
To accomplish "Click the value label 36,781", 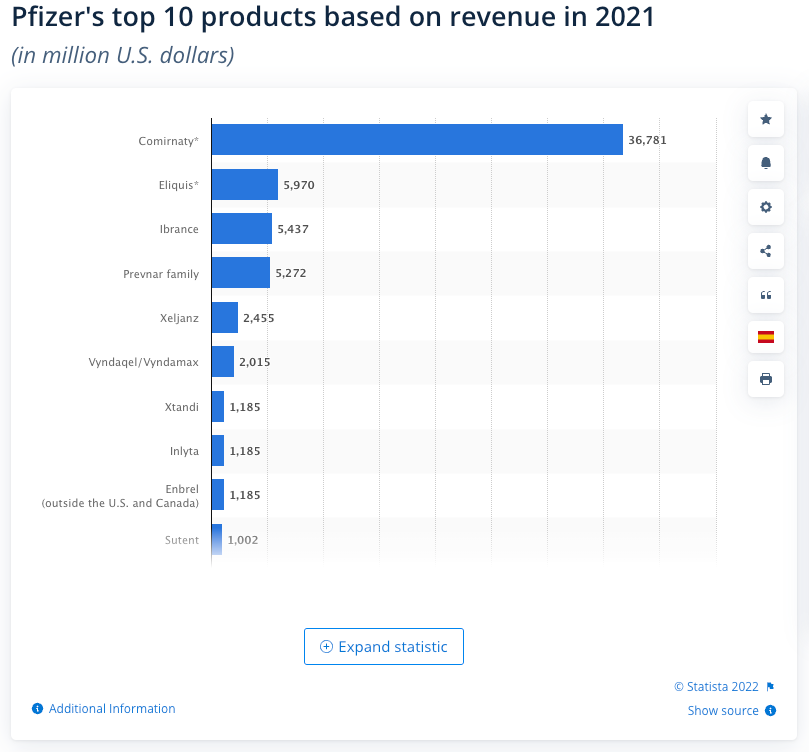I will (647, 140).
